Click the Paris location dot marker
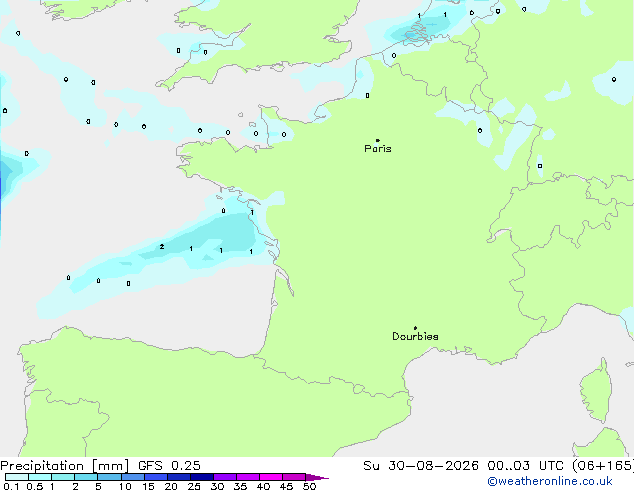The width and height of the screenshot is (634, 490). click(x=378, y=140)
